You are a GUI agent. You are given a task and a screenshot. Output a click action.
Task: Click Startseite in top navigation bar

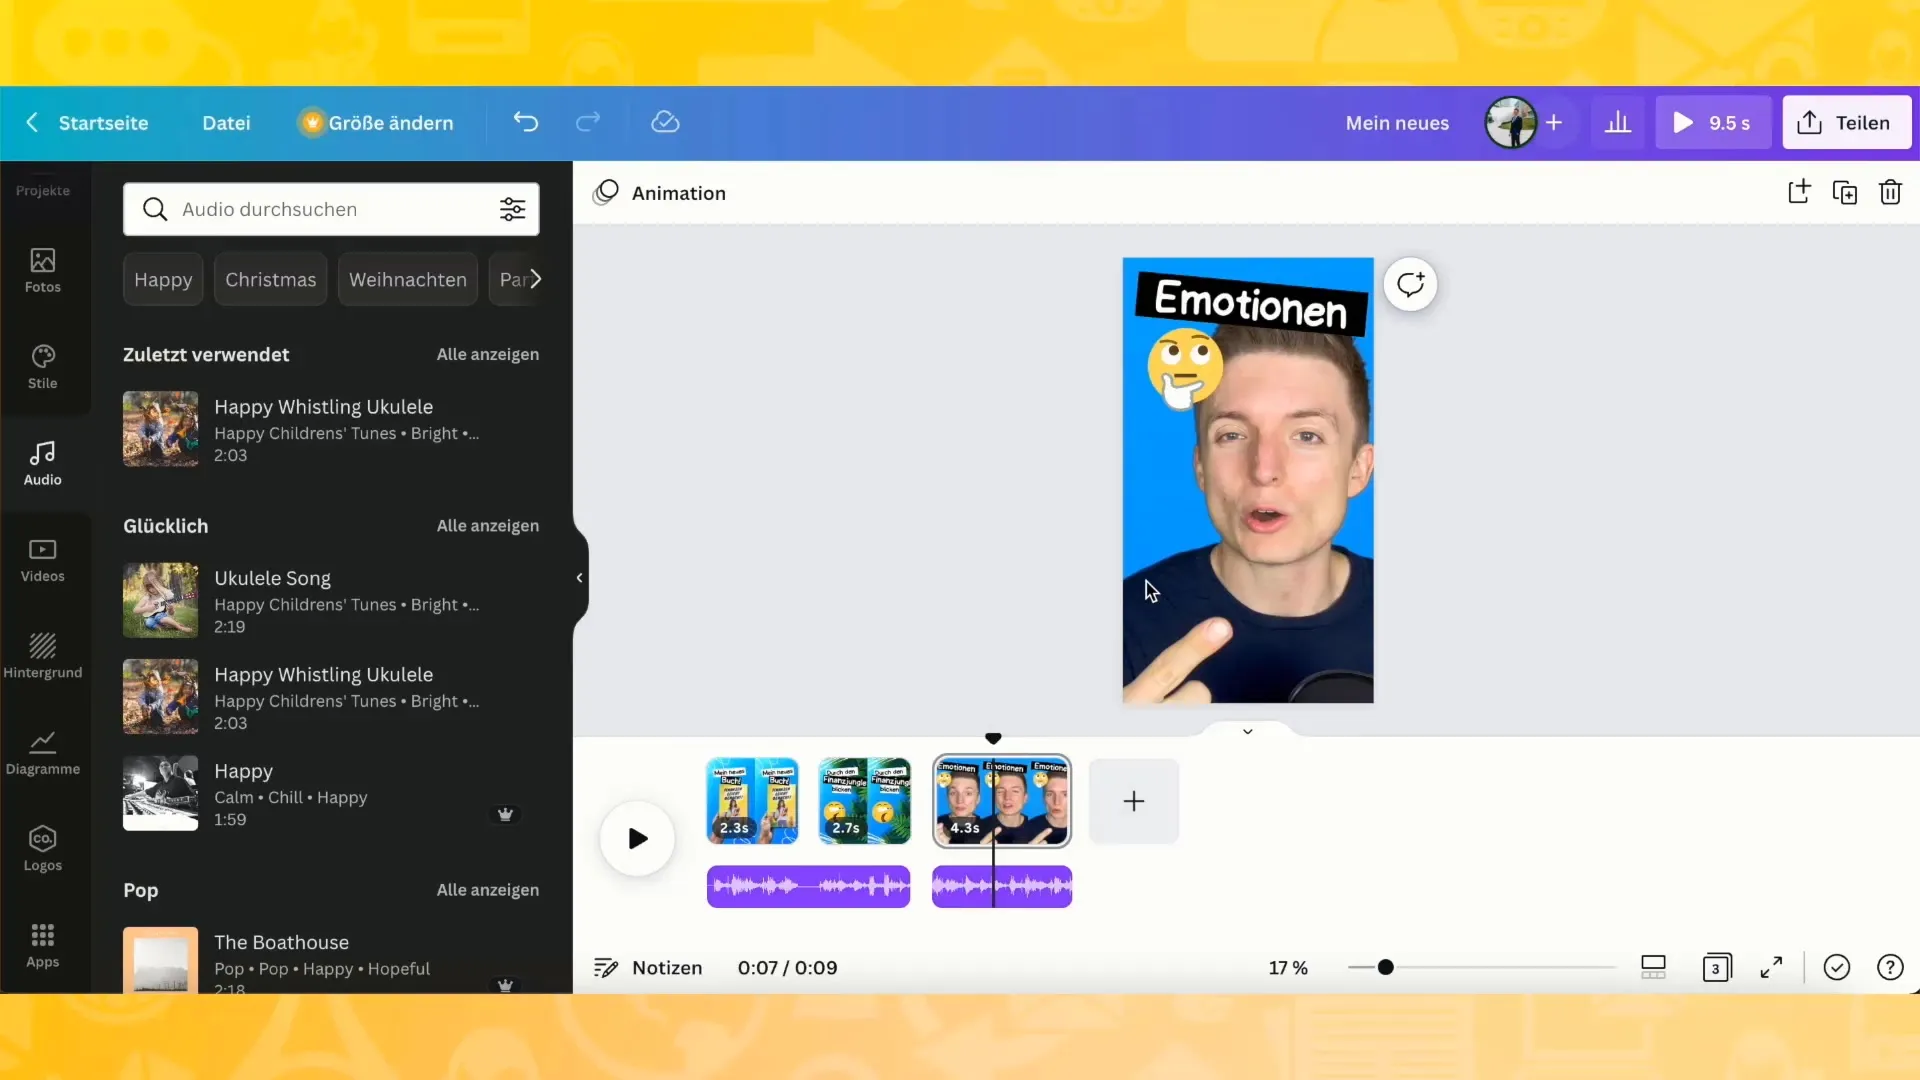click(103, 123)
